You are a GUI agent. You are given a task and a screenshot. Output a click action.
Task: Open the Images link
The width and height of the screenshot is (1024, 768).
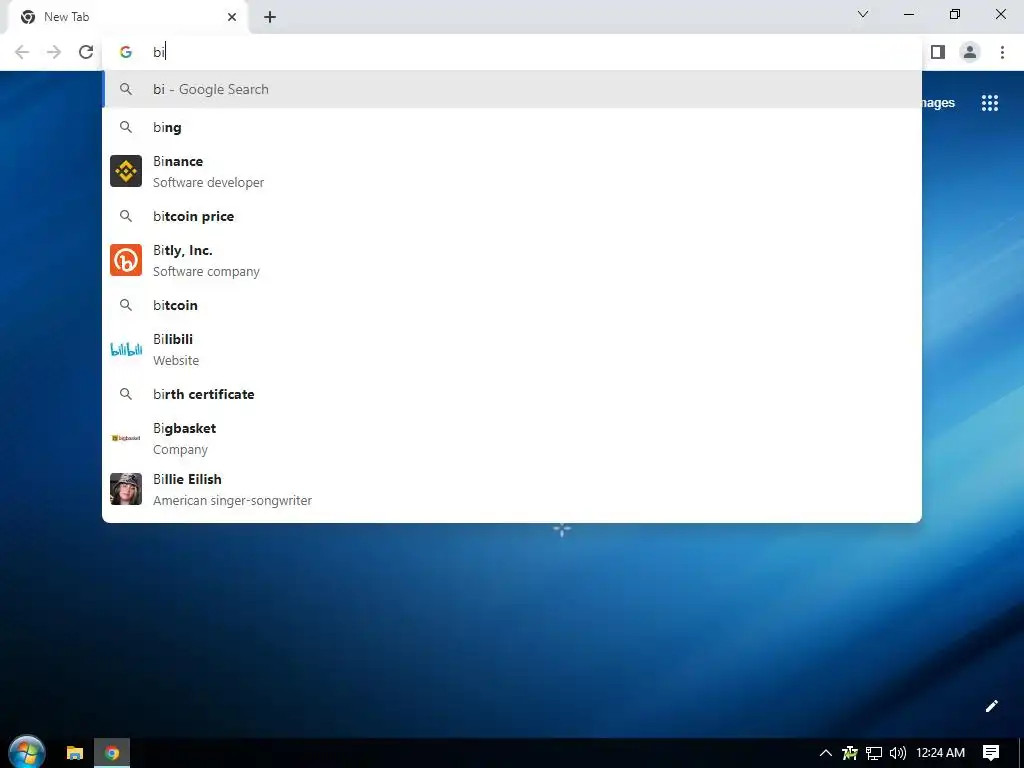(x=938, y=103)
